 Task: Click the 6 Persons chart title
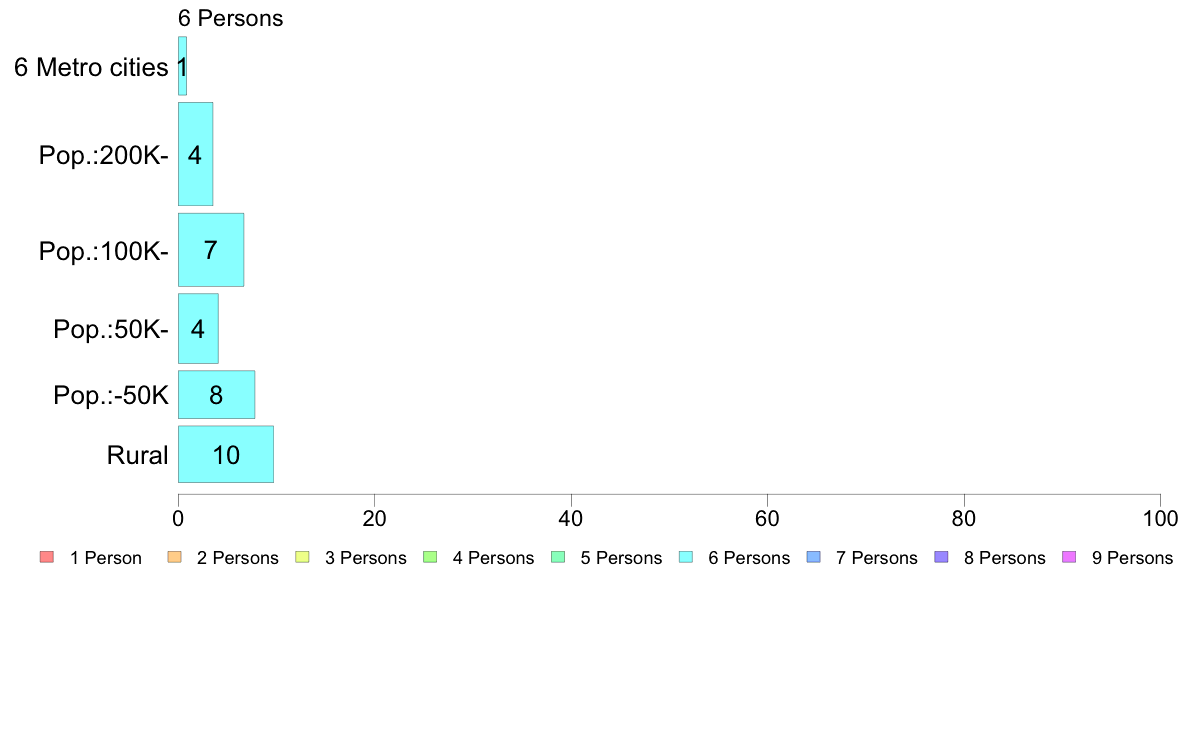point(230,18)
